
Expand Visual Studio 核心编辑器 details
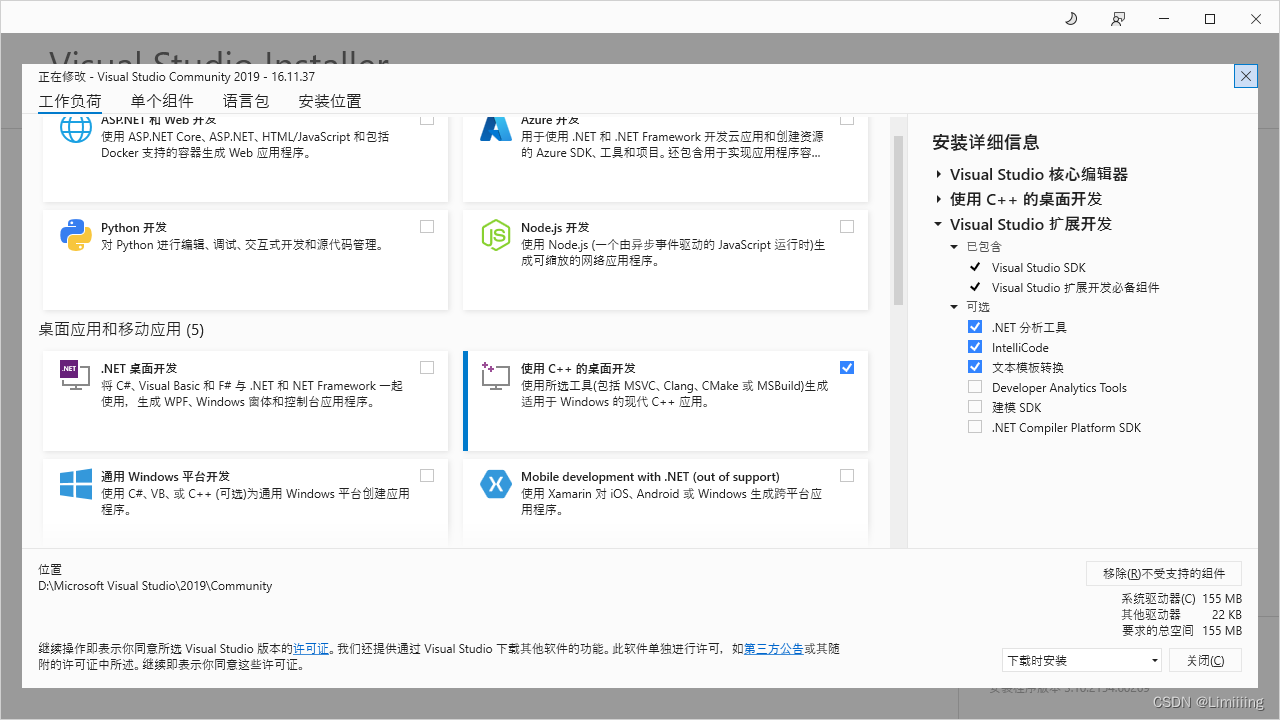[x=938, y=174]
